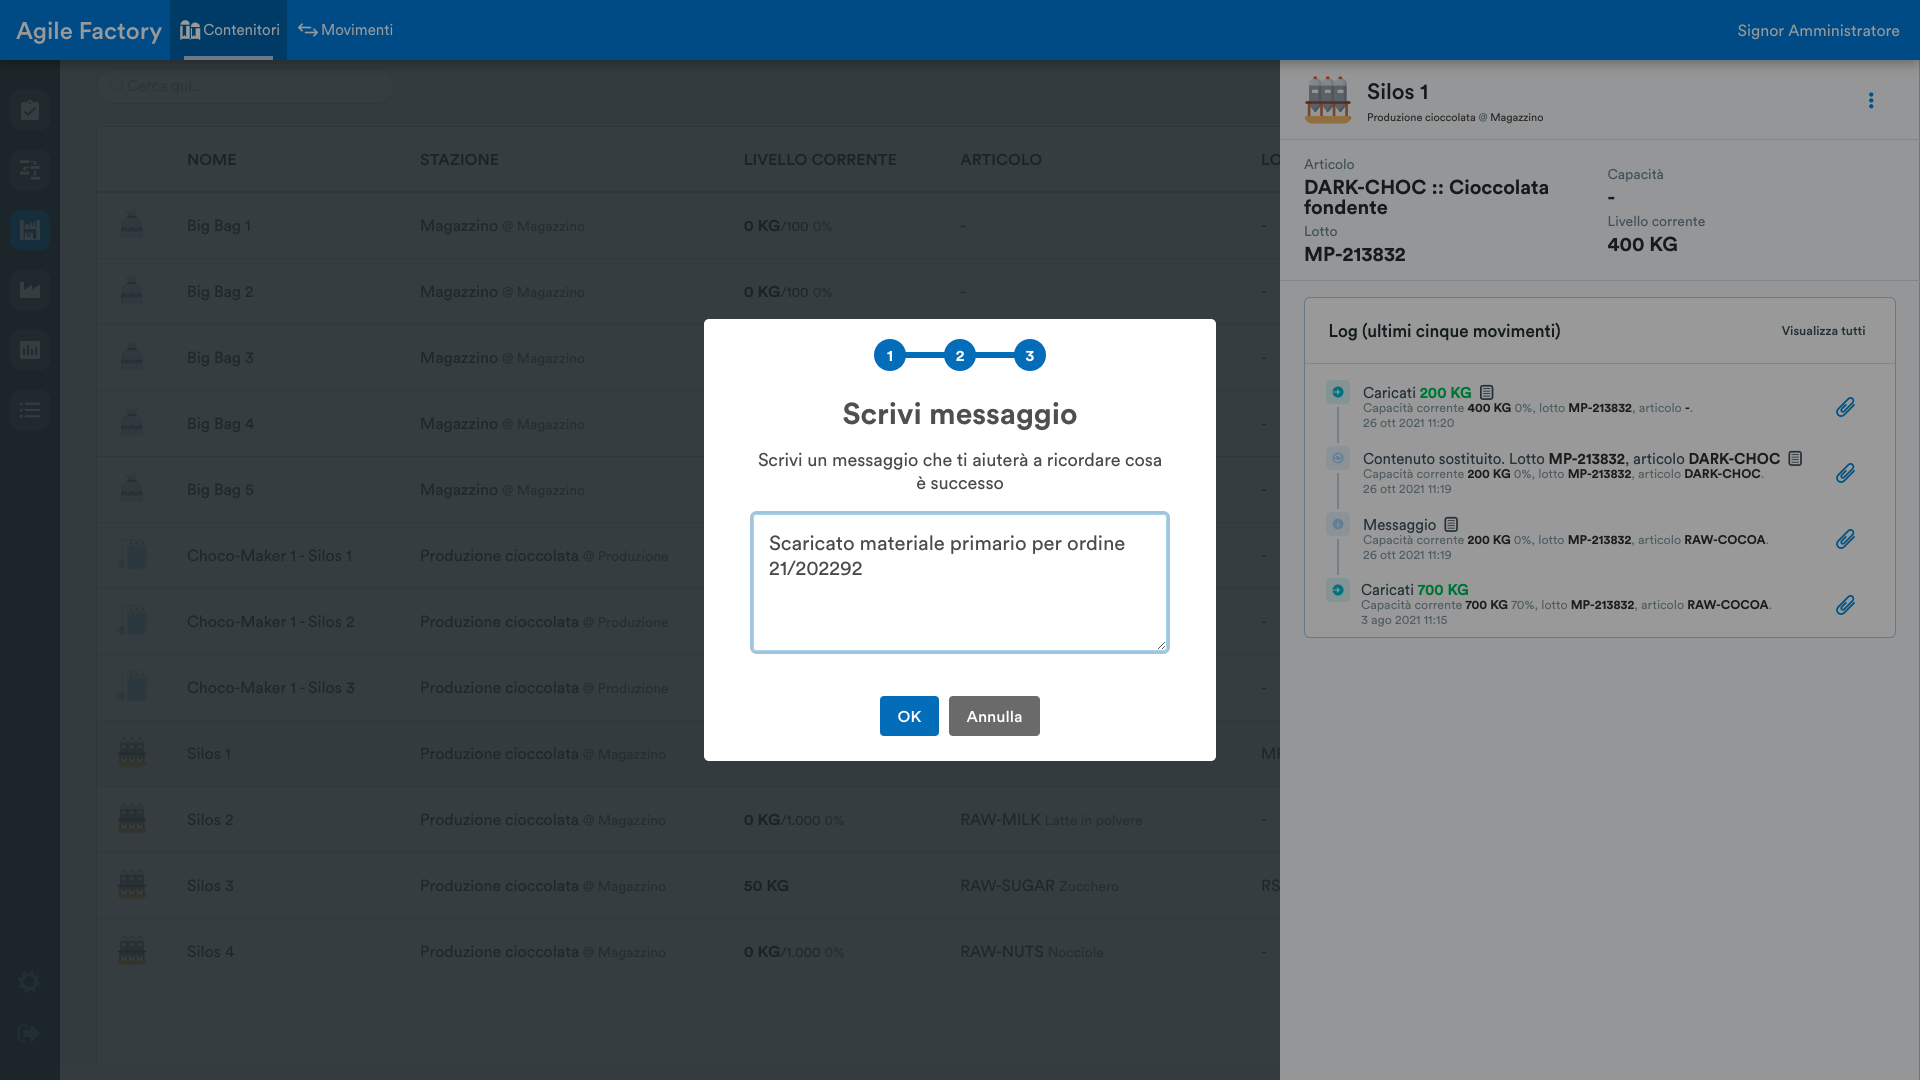View note icon next to Contenuto sostituito
This screenshot has width=1920, height=1080.
tap(1795, 459)
